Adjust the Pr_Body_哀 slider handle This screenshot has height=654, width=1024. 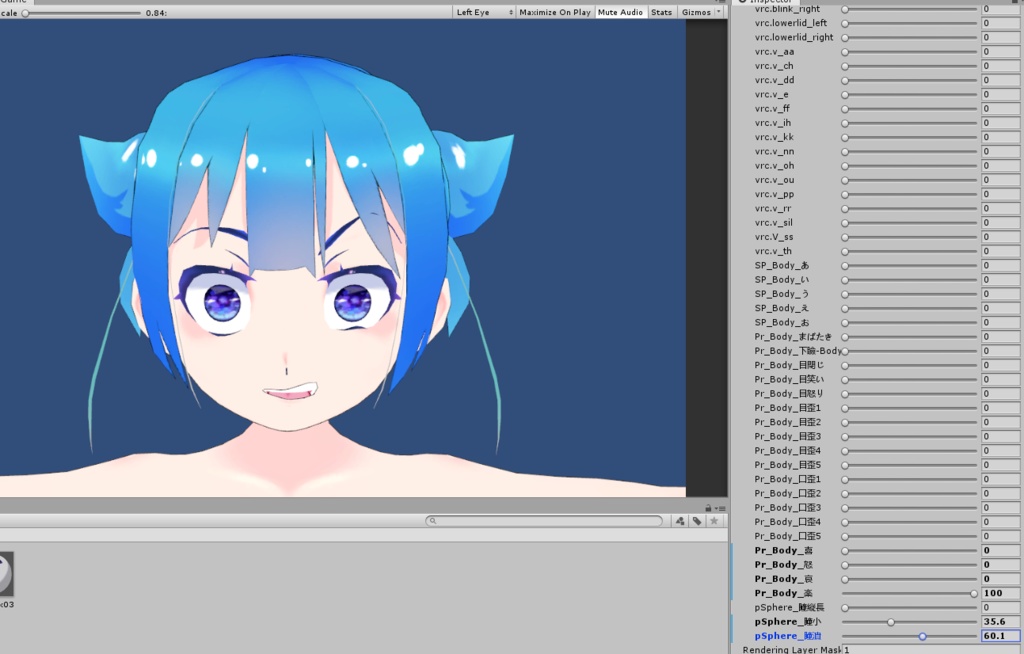845,580
